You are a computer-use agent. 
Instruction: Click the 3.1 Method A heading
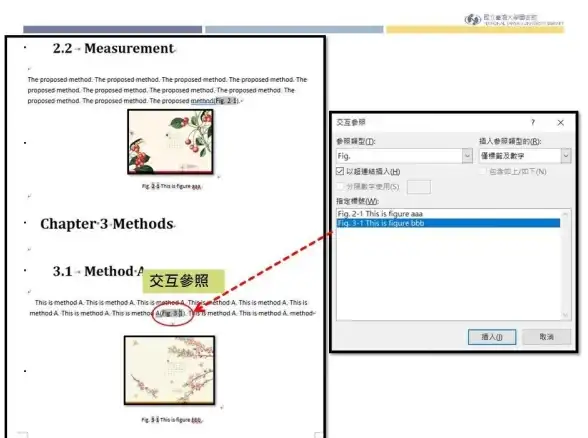click(x=98, y=271)
